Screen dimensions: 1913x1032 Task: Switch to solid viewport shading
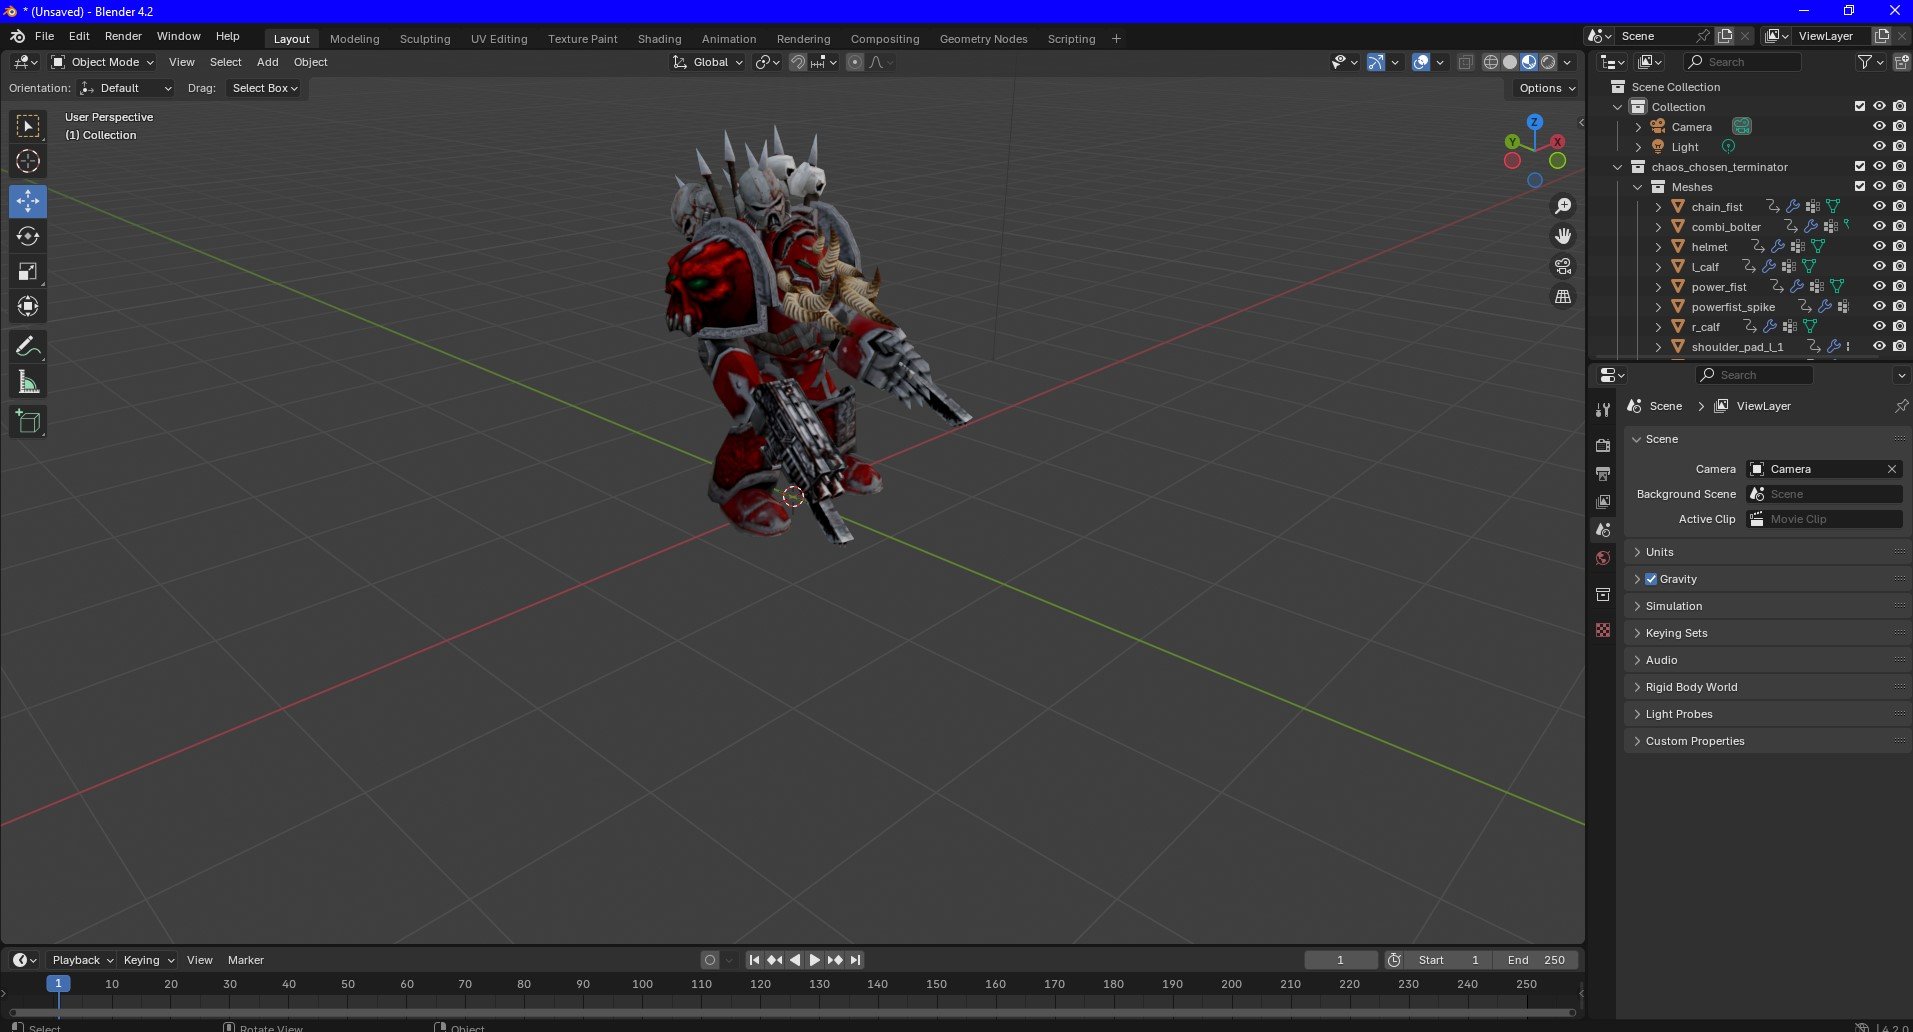coord(1510,62)
